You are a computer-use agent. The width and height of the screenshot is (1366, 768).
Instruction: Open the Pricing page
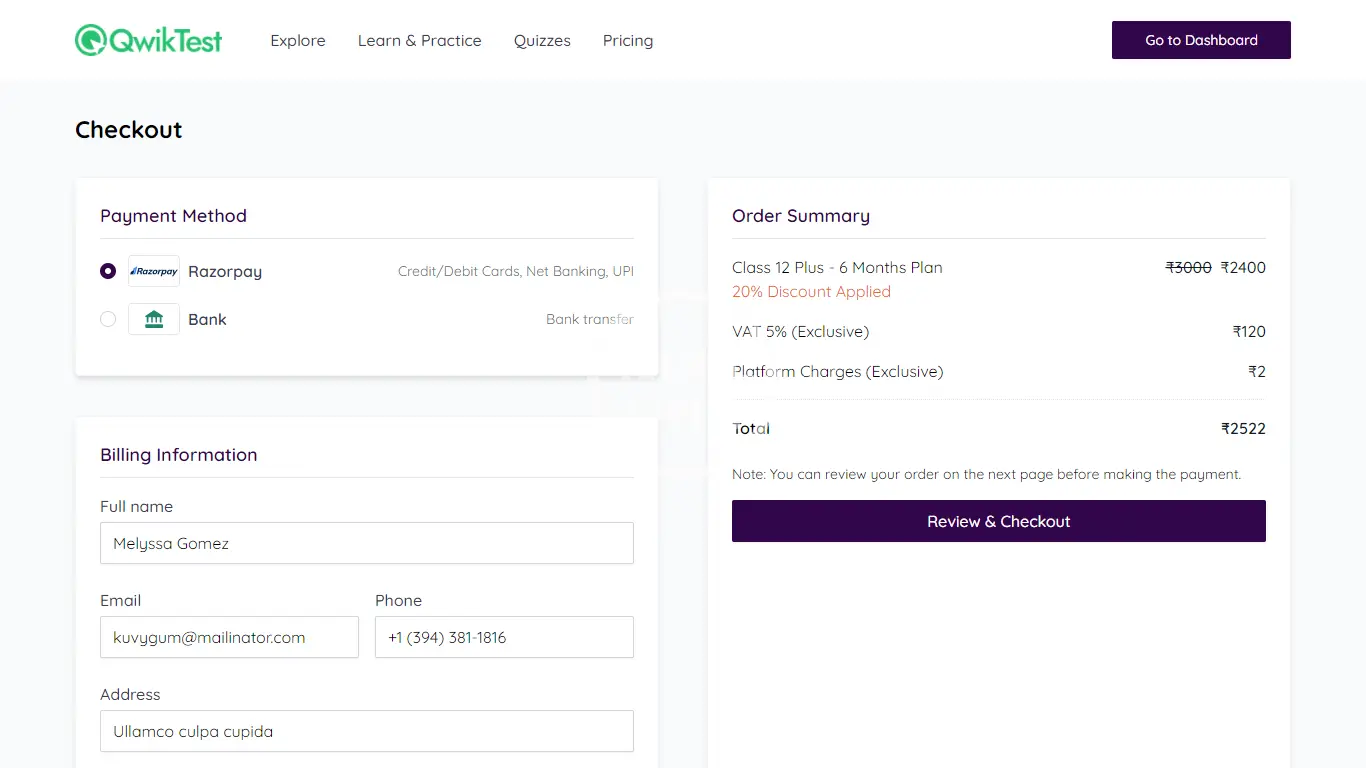tap(628, 40)
